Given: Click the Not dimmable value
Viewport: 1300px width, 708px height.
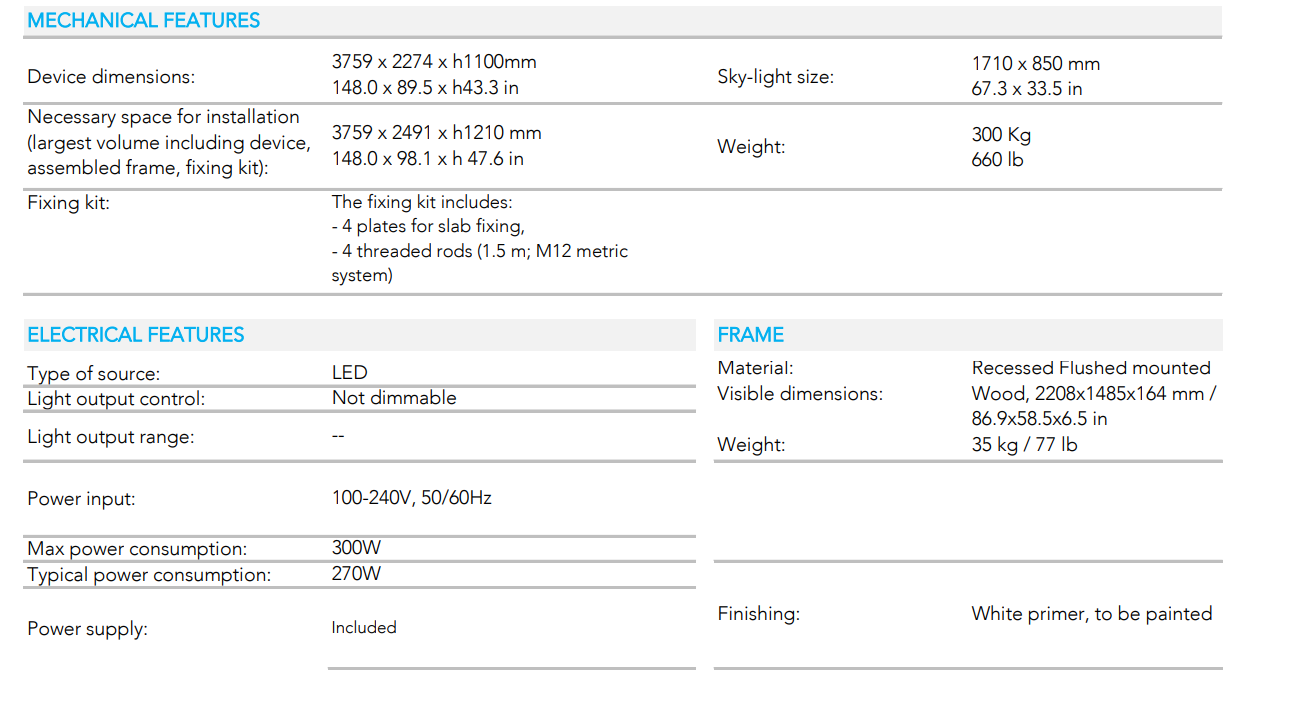Looking at the screenshot, I should [x=394, y=398].
